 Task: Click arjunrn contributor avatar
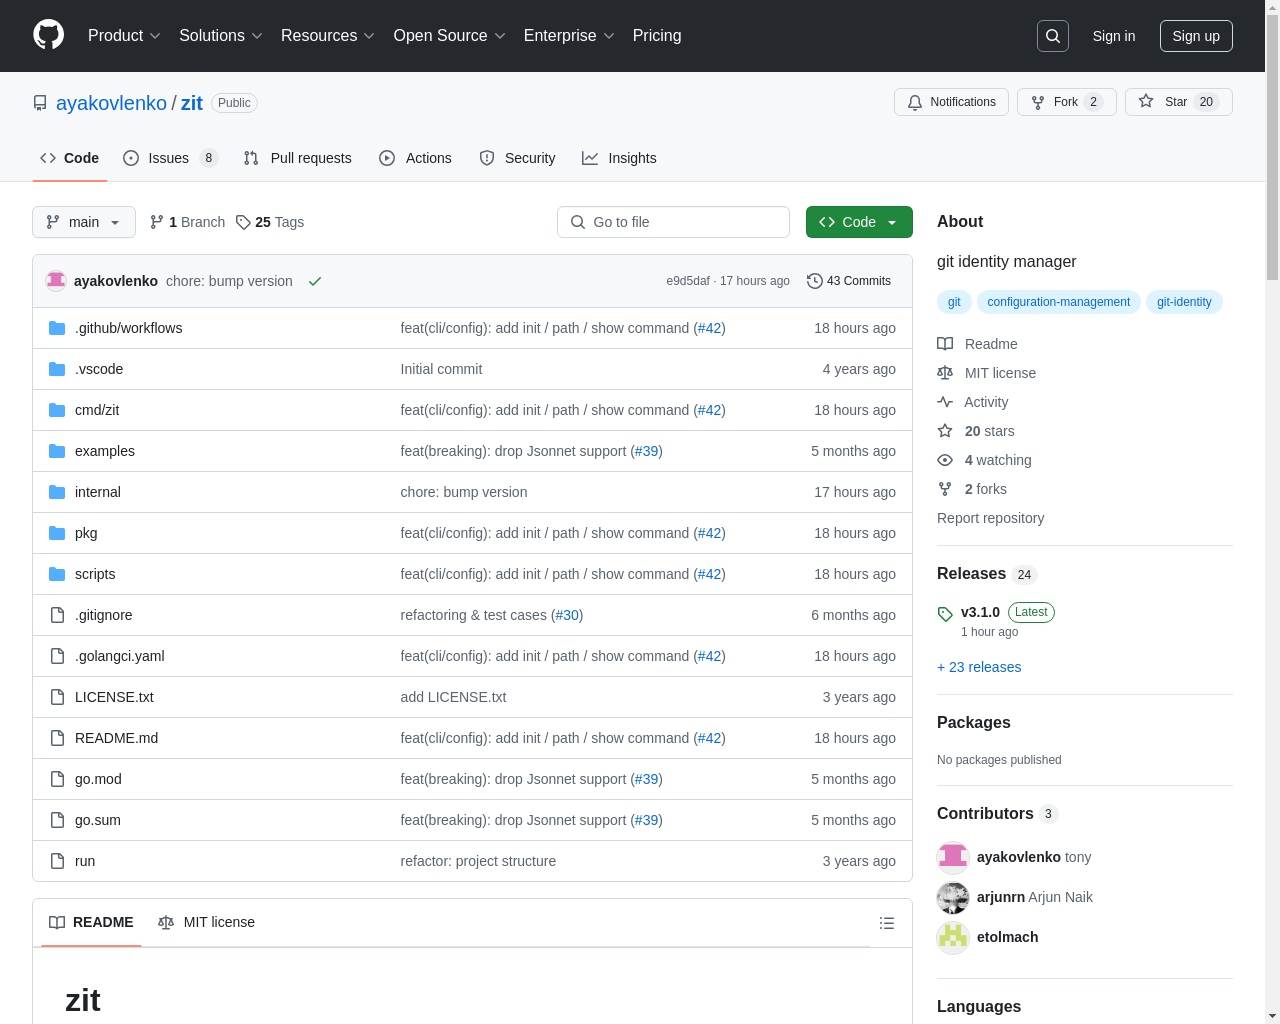coord(953,897)
